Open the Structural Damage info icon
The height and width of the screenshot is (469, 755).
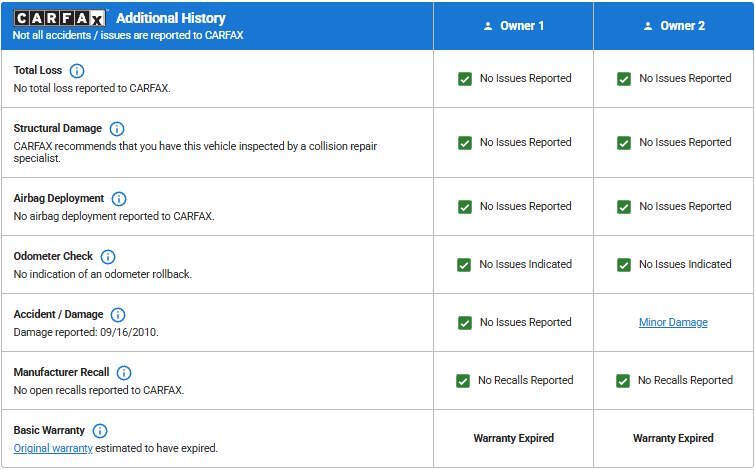[117, 129]
